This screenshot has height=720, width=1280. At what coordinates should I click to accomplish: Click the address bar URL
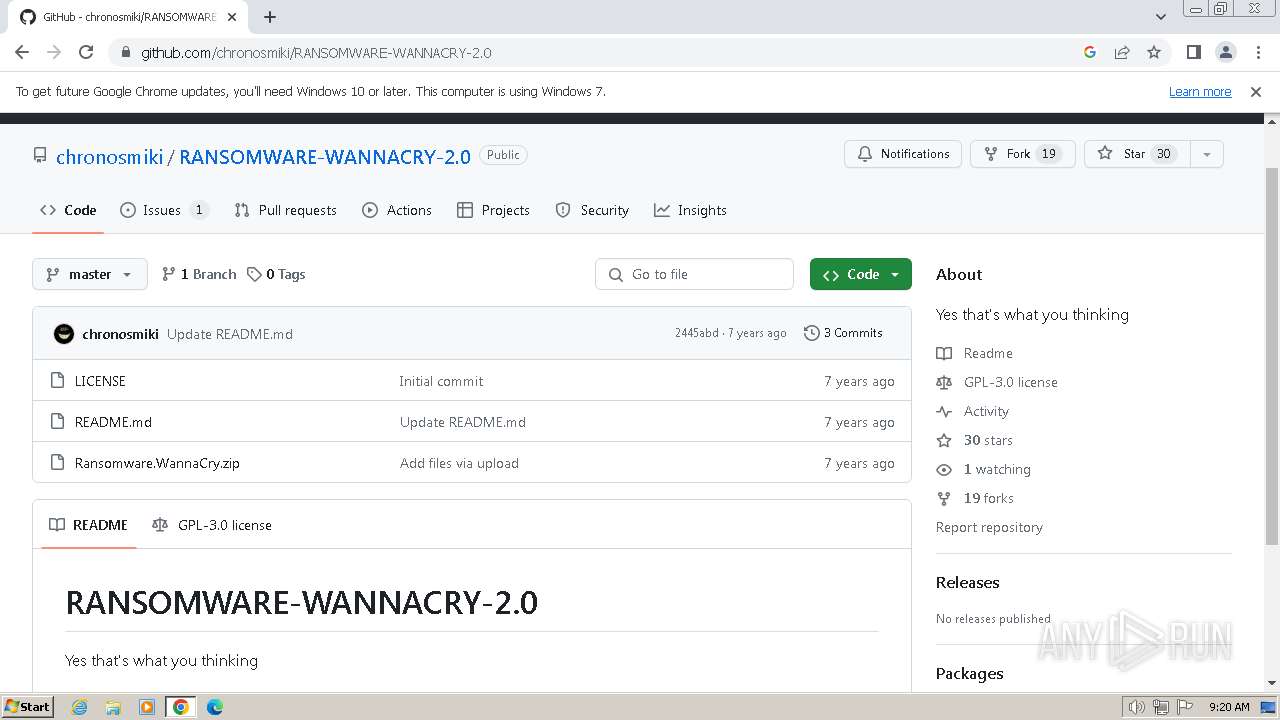click(x=316, y=52)
